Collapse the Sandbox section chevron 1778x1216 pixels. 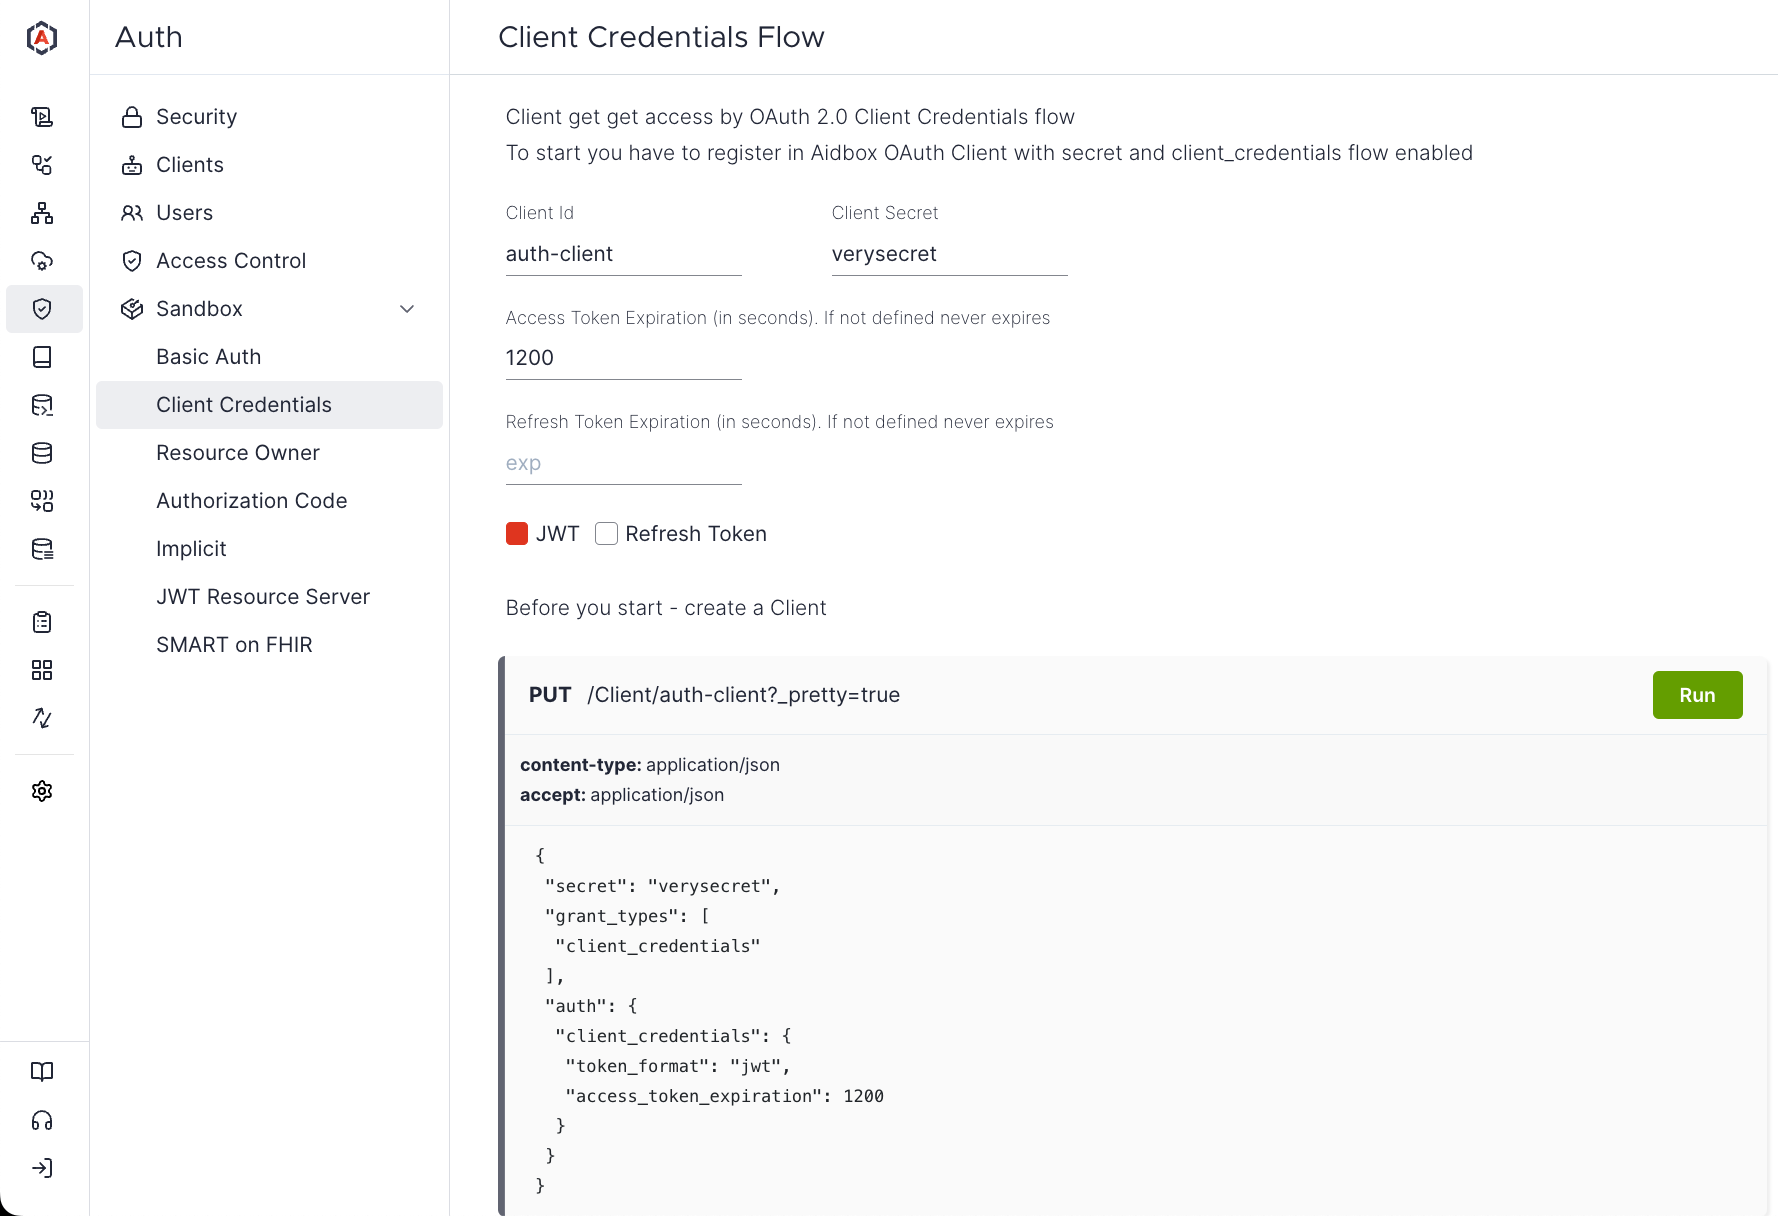pos(407,309)
